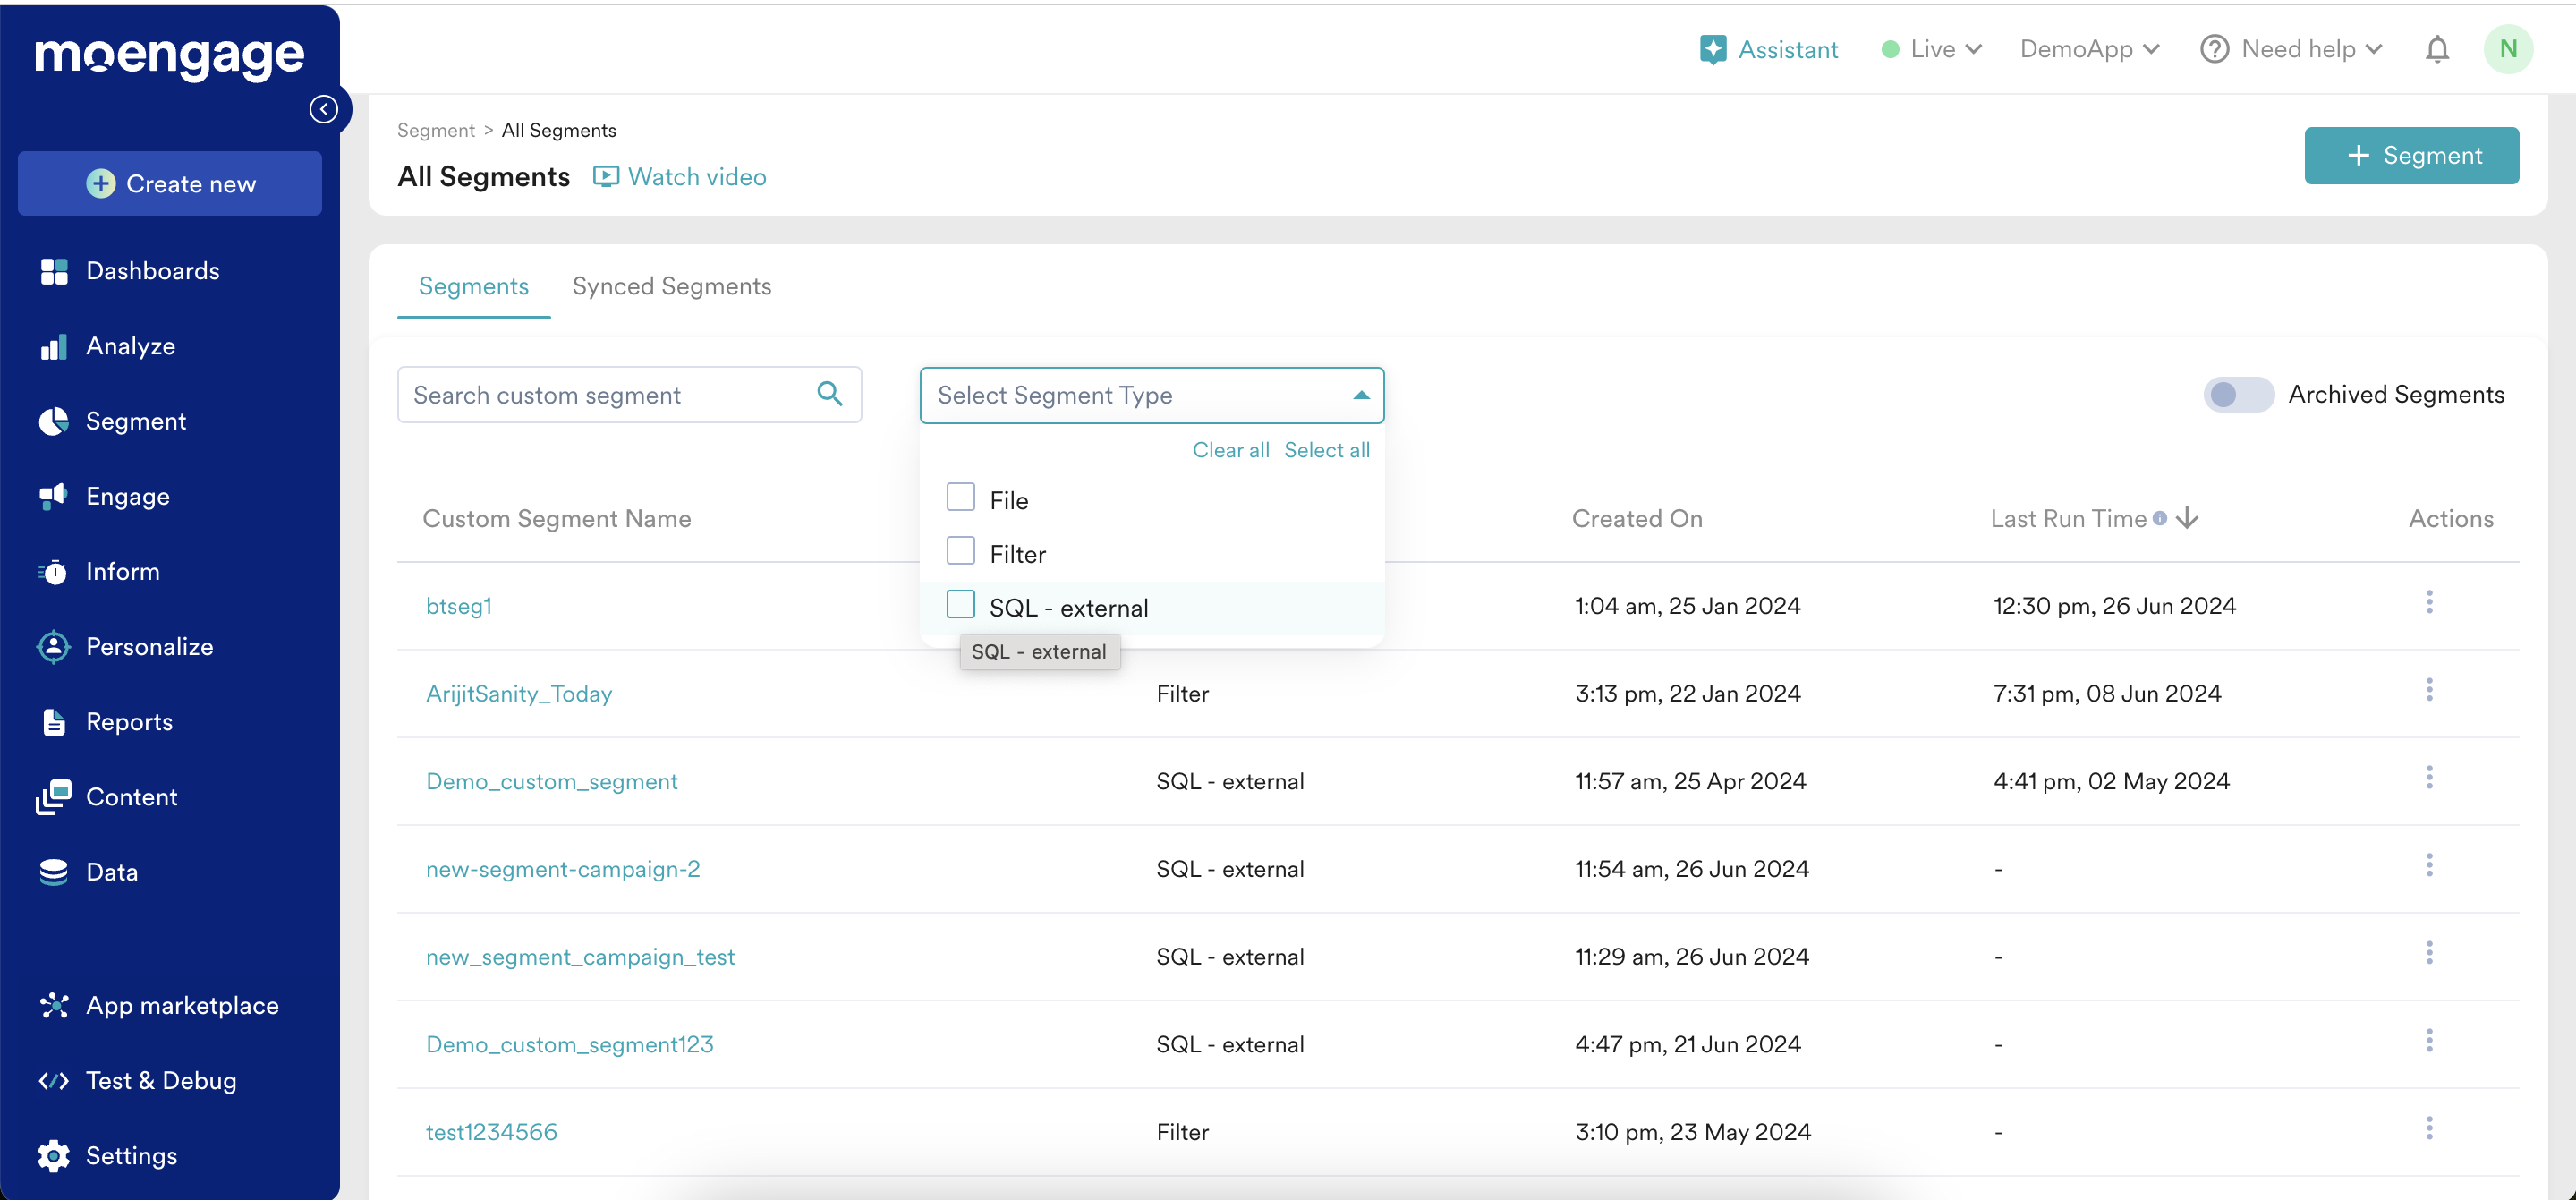Check the File segment type checkbox

(960, 498)
